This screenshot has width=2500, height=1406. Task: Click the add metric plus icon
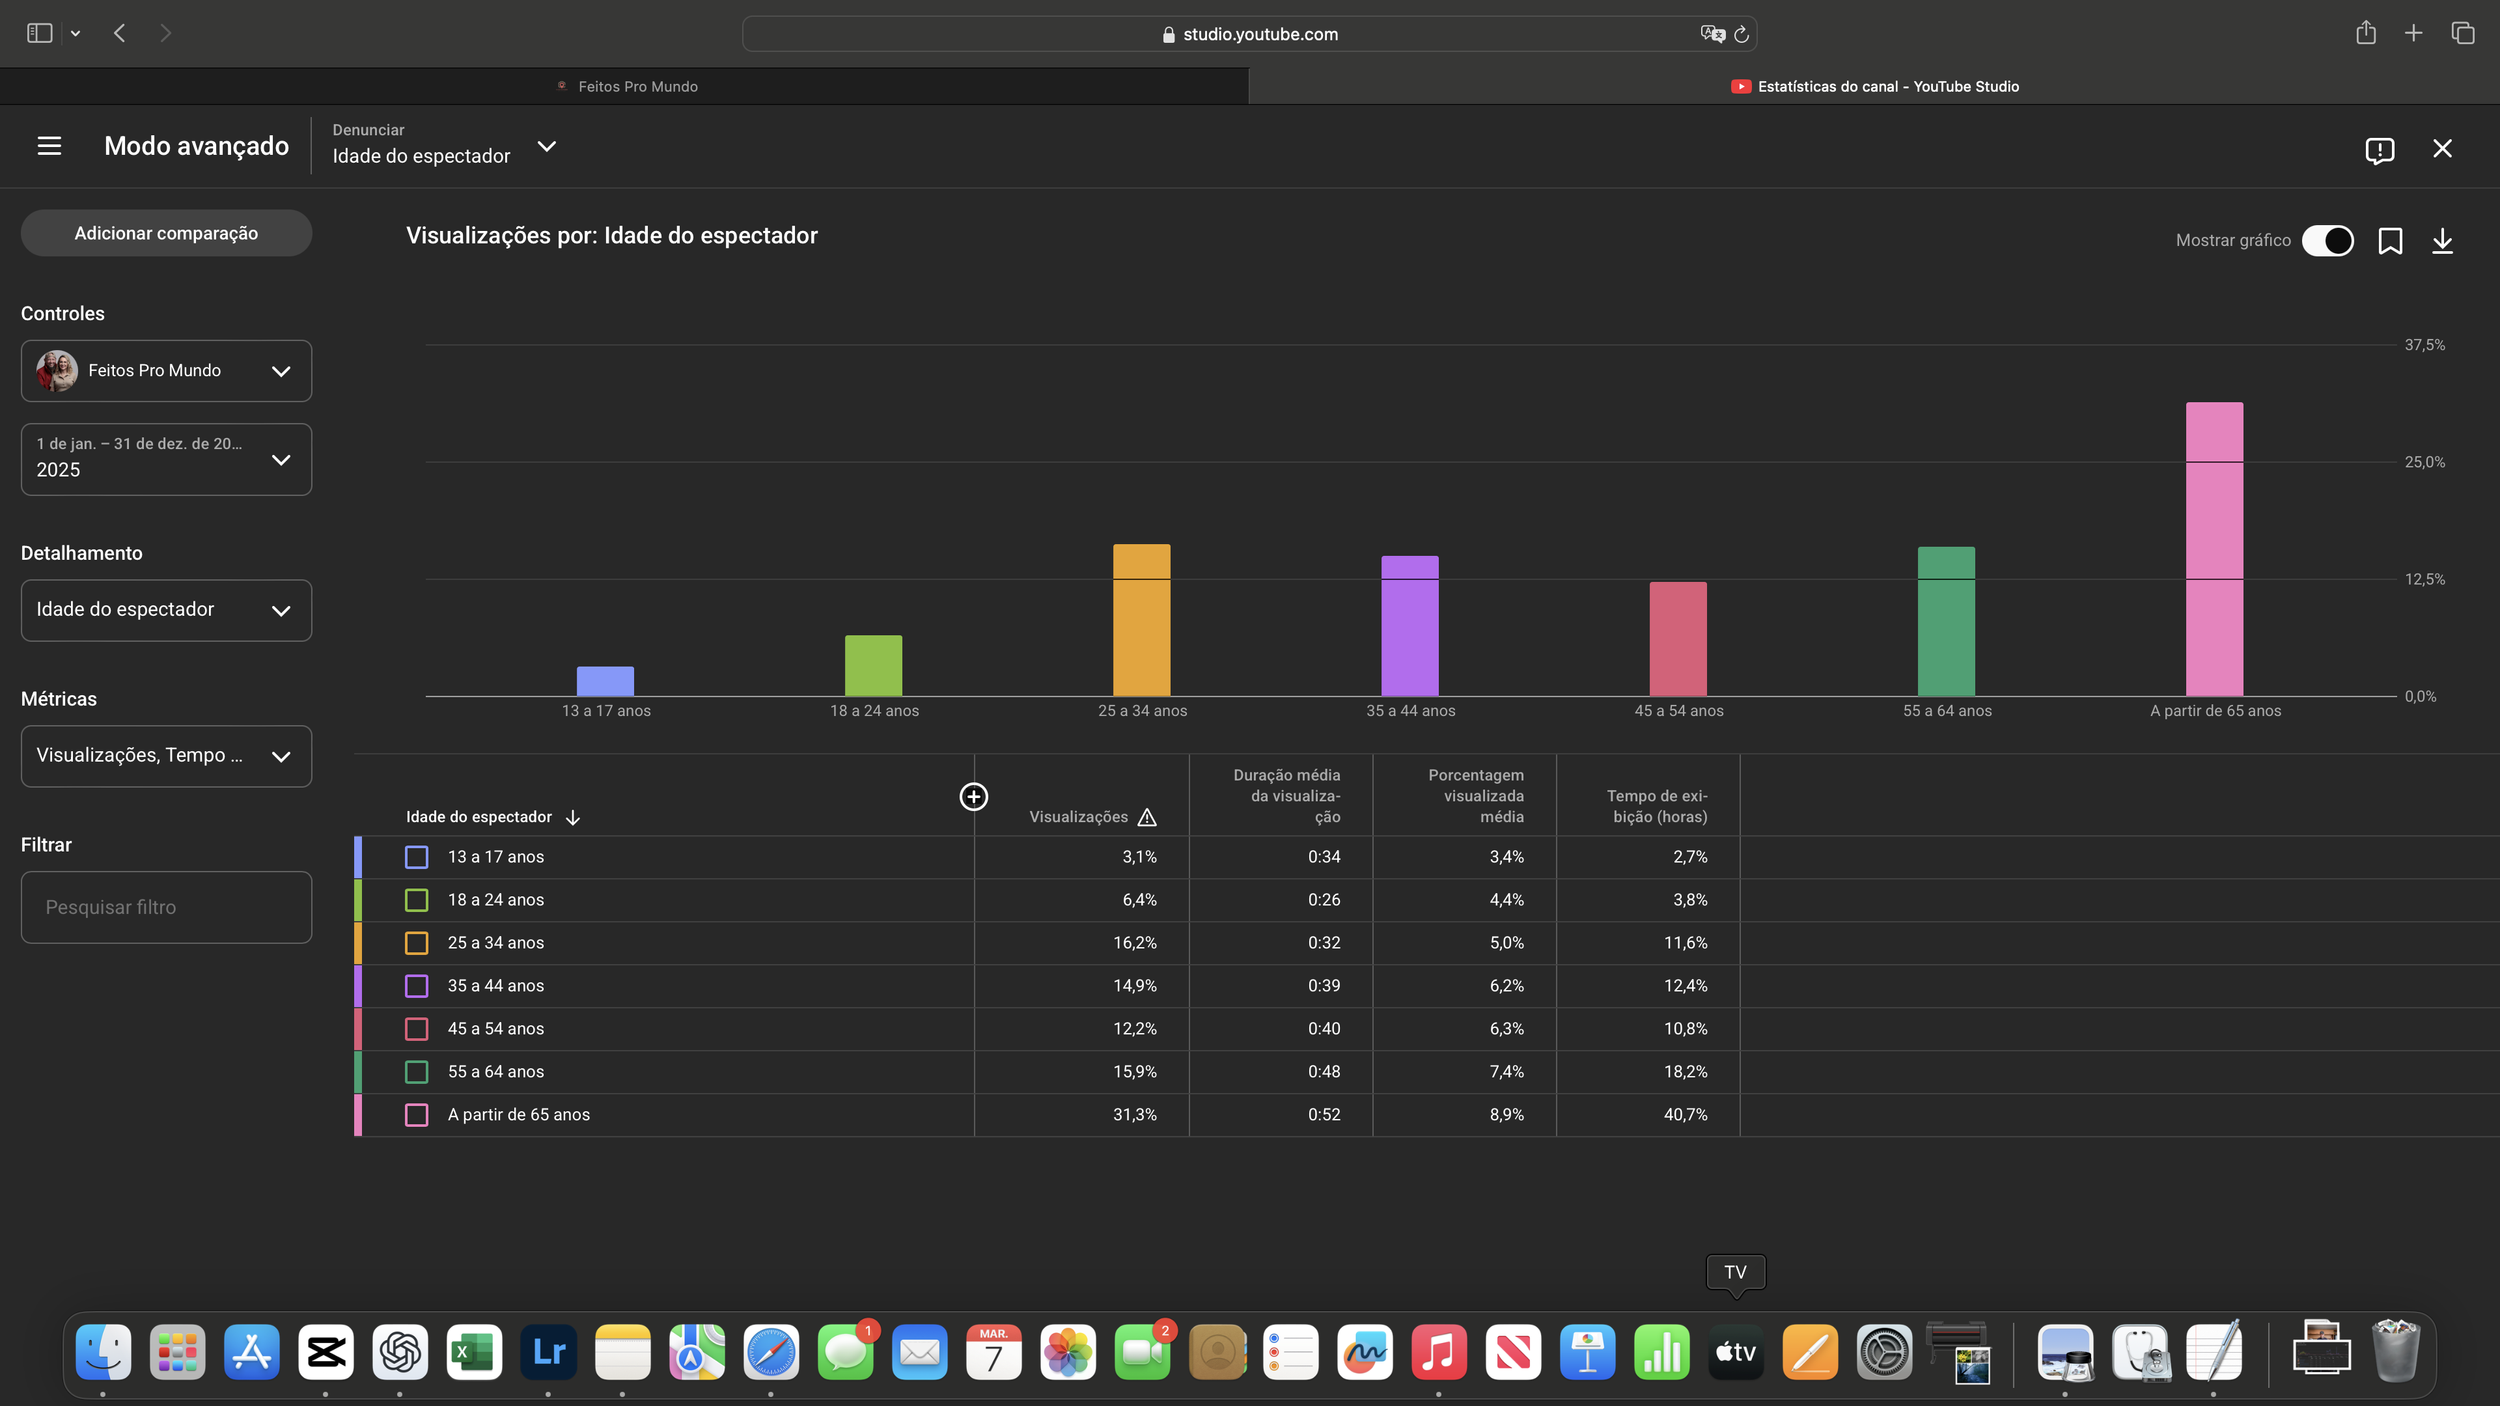[973, 797]
